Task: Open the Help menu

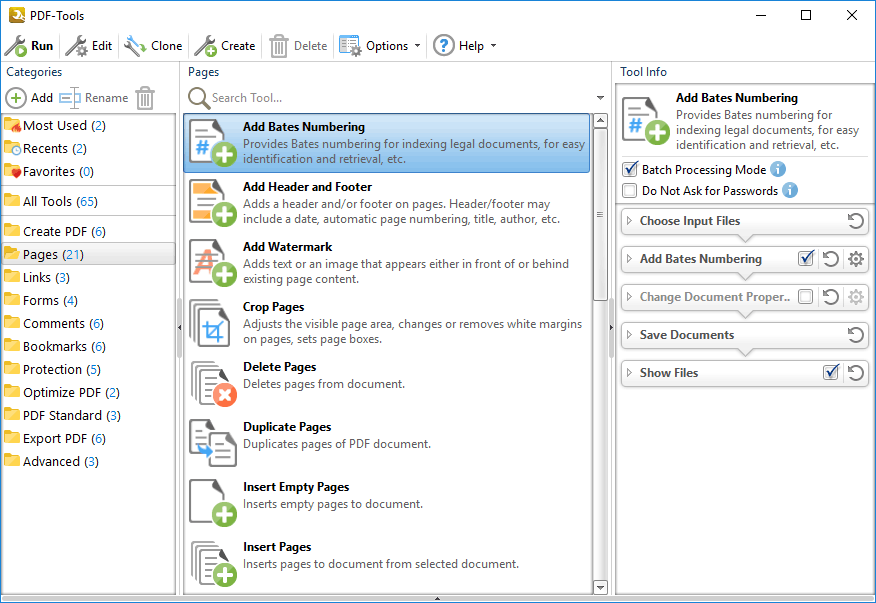Action: (x=465, y=46)
